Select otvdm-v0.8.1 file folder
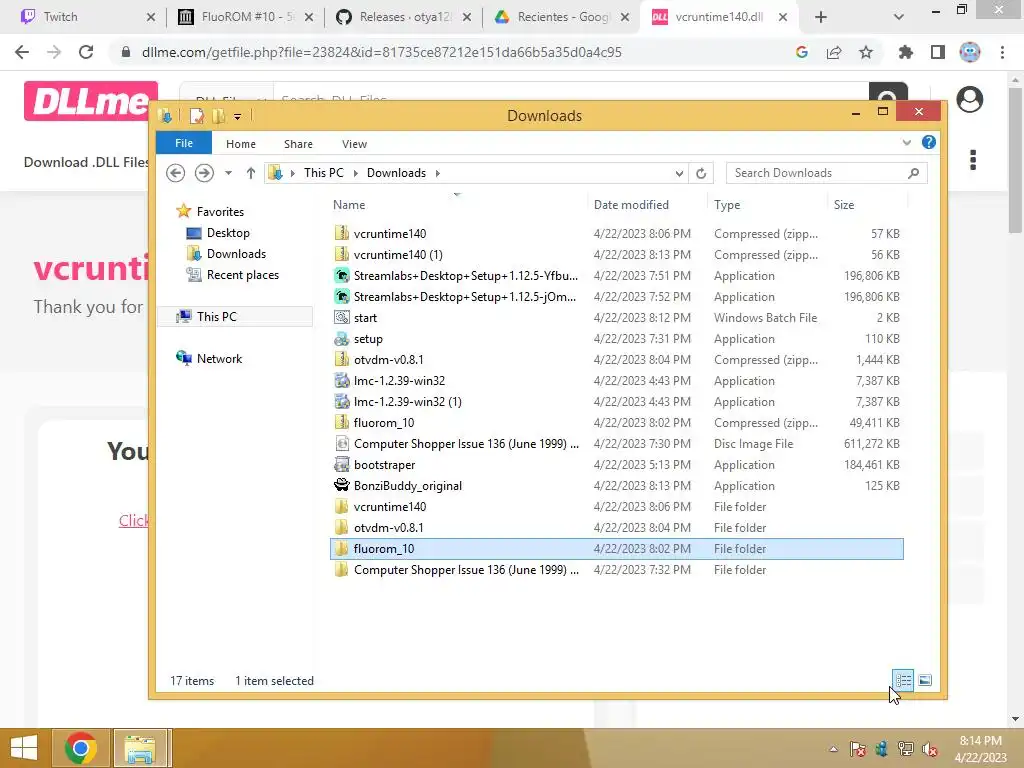 [616, 527]
